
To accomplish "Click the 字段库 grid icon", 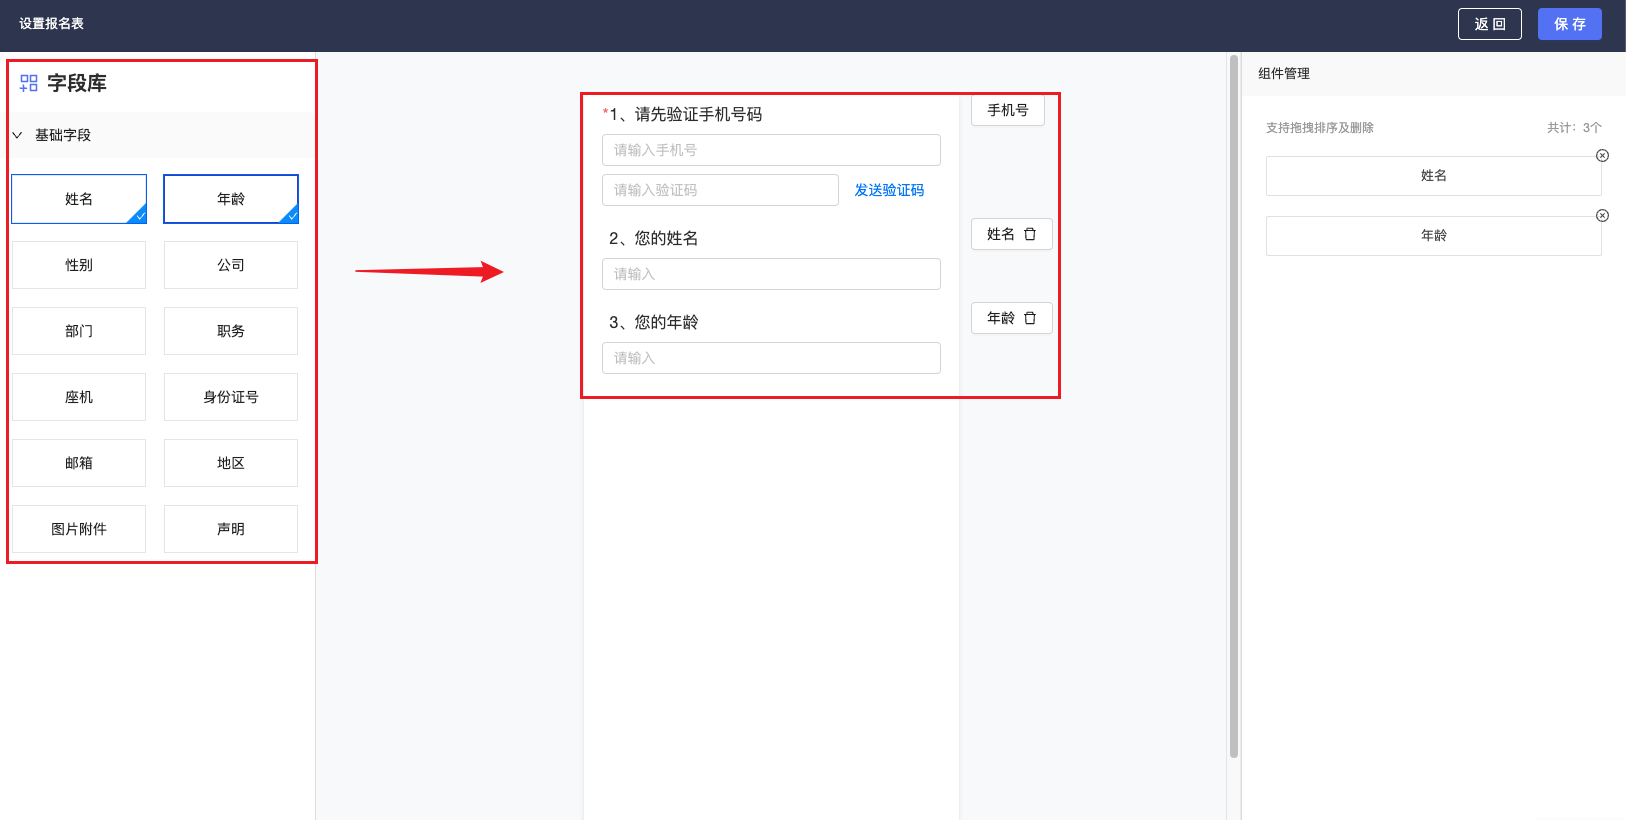I will coord(29,83).
